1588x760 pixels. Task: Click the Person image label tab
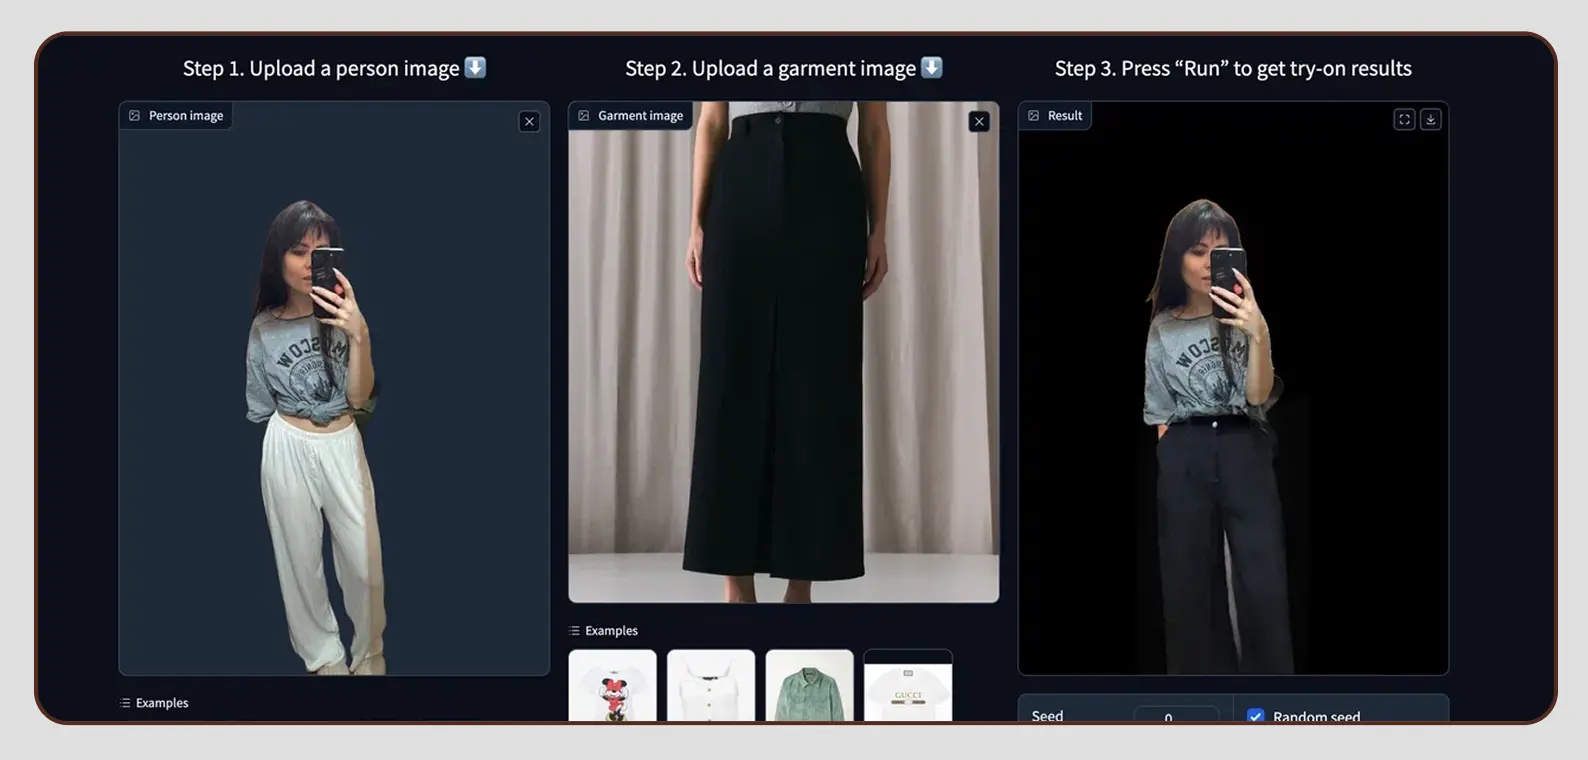[x=185, y=116]
